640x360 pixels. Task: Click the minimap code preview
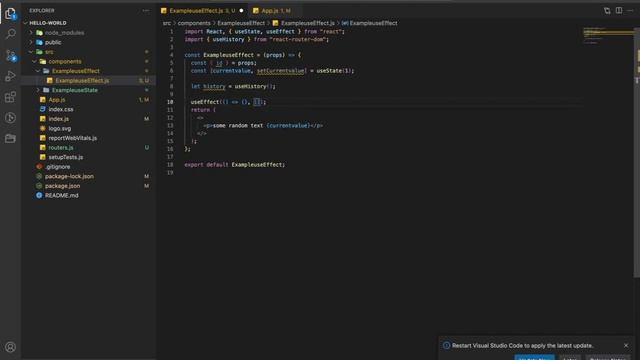point(608,36)
